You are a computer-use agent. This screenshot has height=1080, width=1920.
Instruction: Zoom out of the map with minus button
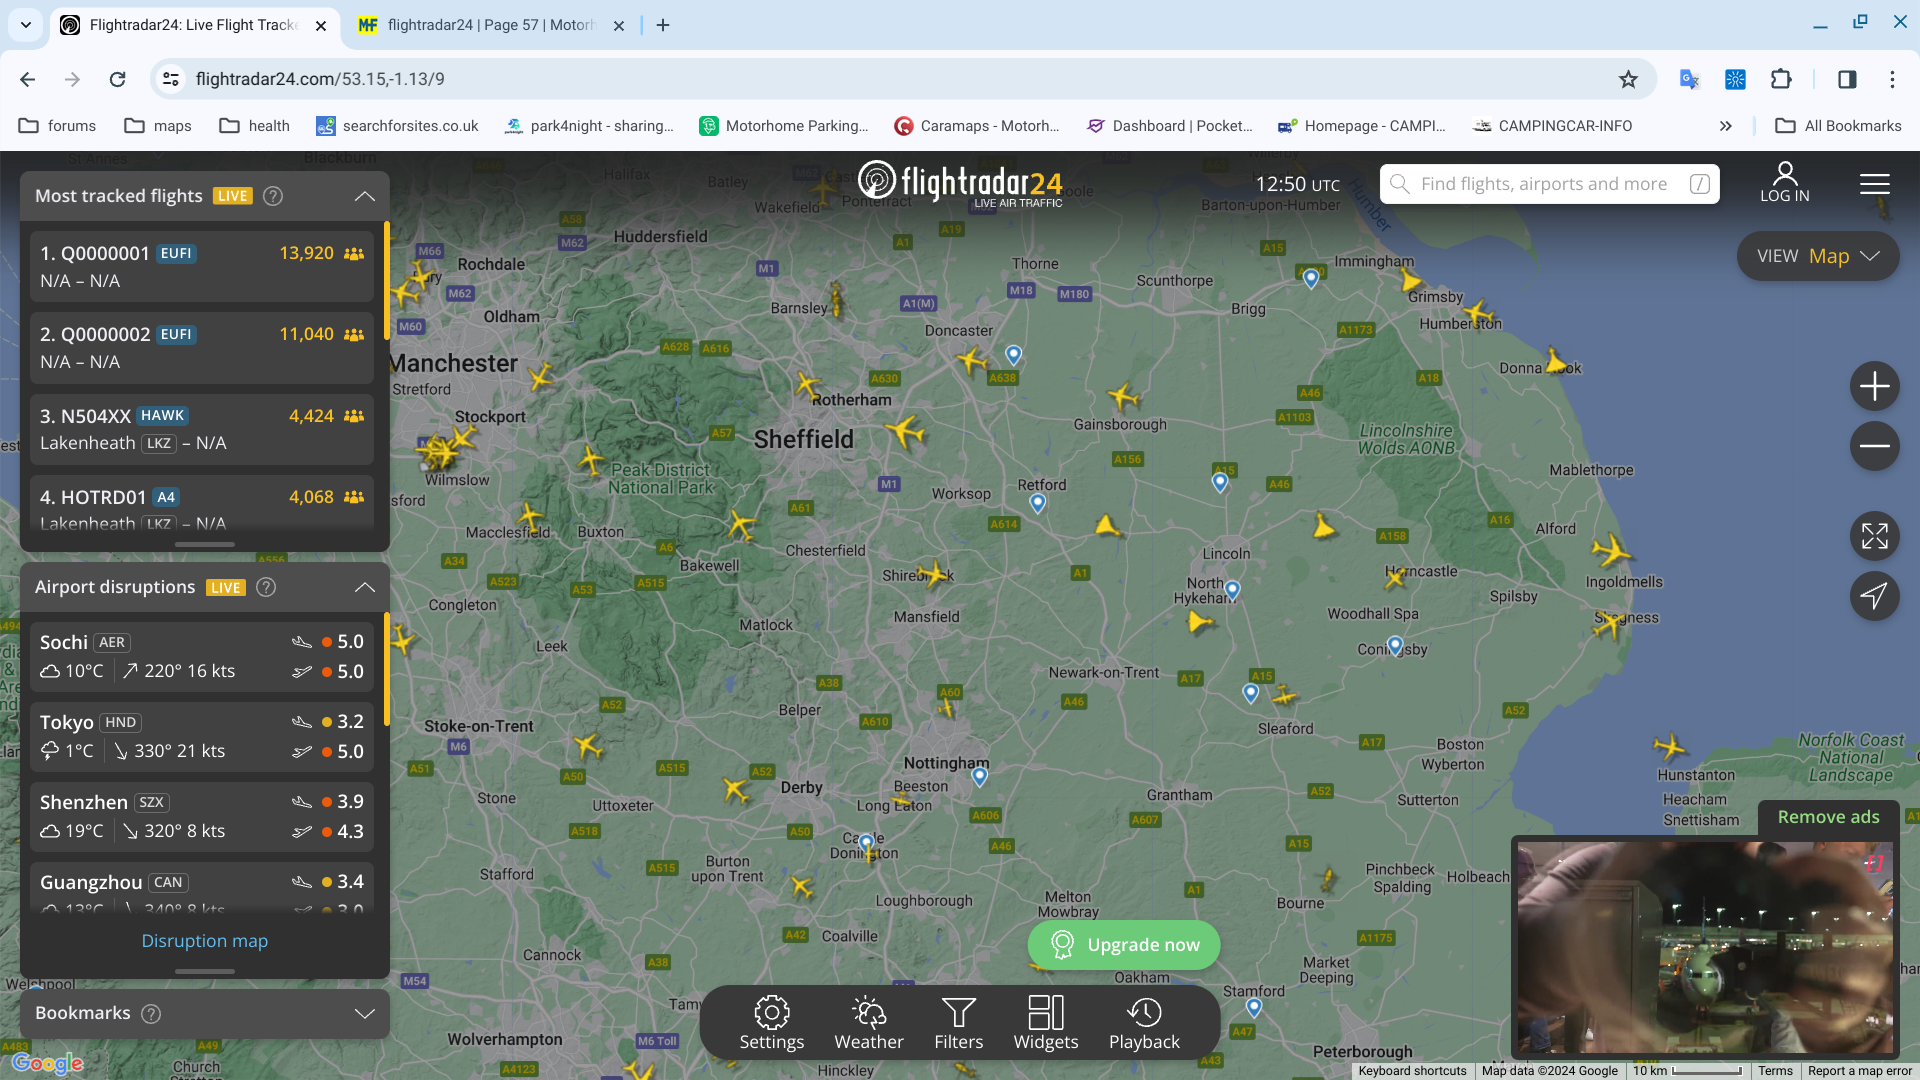[1874, 446]
